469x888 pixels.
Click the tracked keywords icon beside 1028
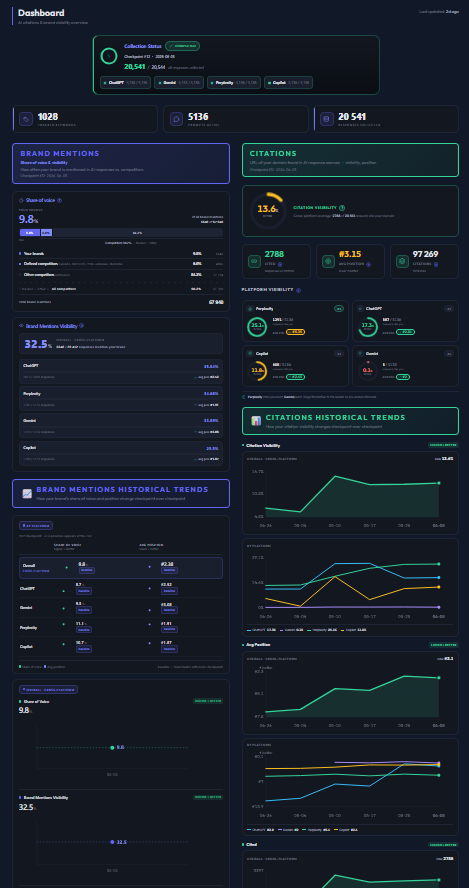click(x=26, y=119)
